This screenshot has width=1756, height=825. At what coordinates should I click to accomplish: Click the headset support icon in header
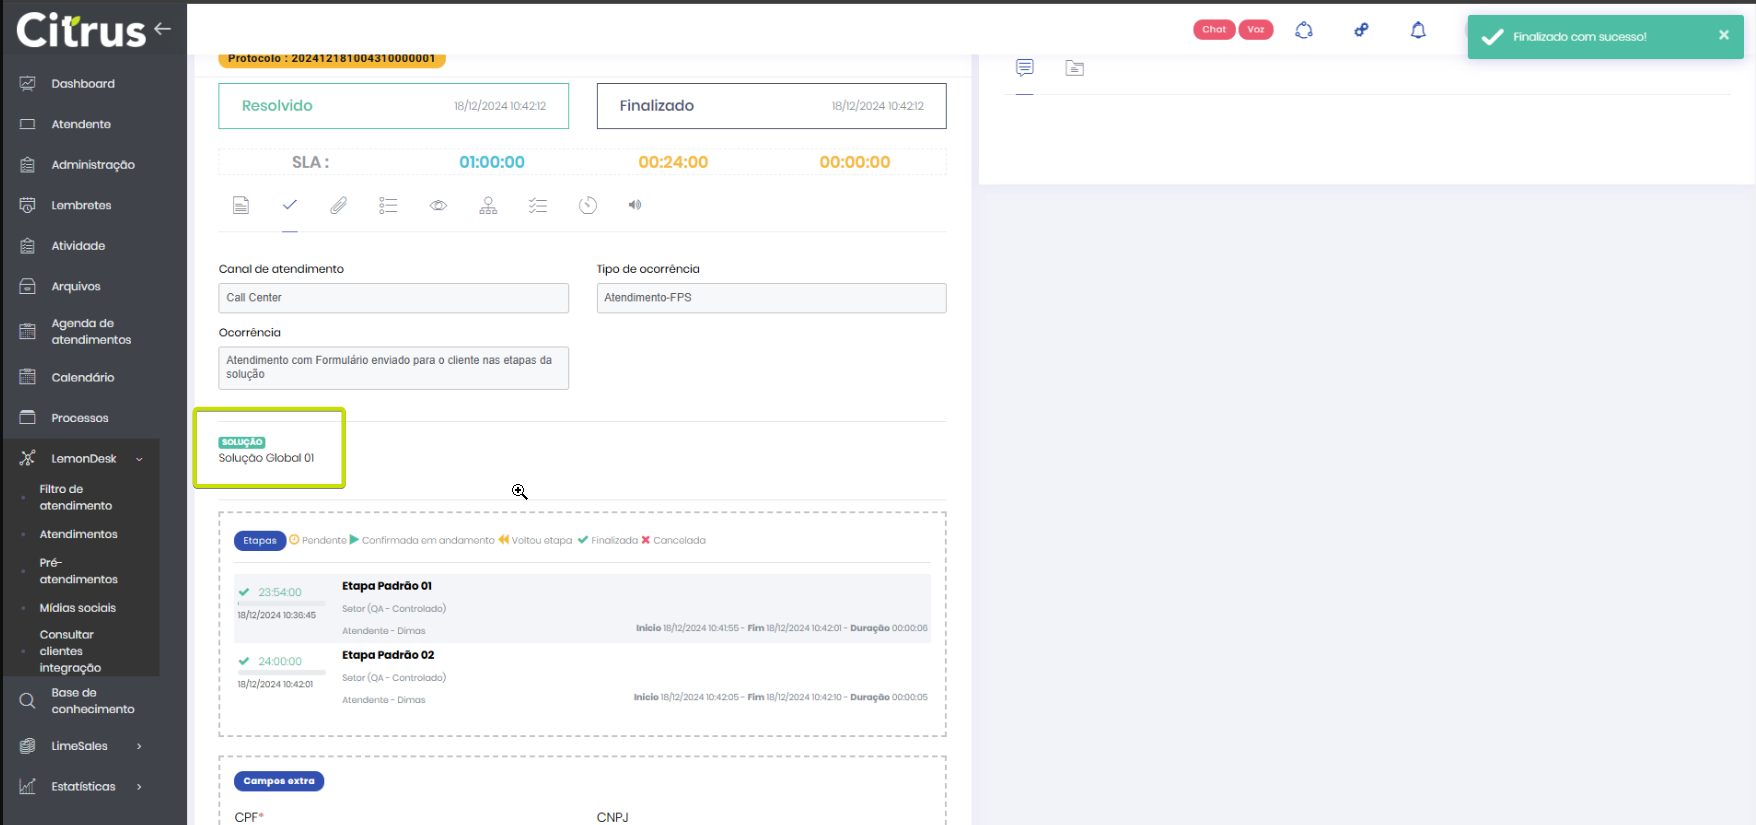point(1304,30)
